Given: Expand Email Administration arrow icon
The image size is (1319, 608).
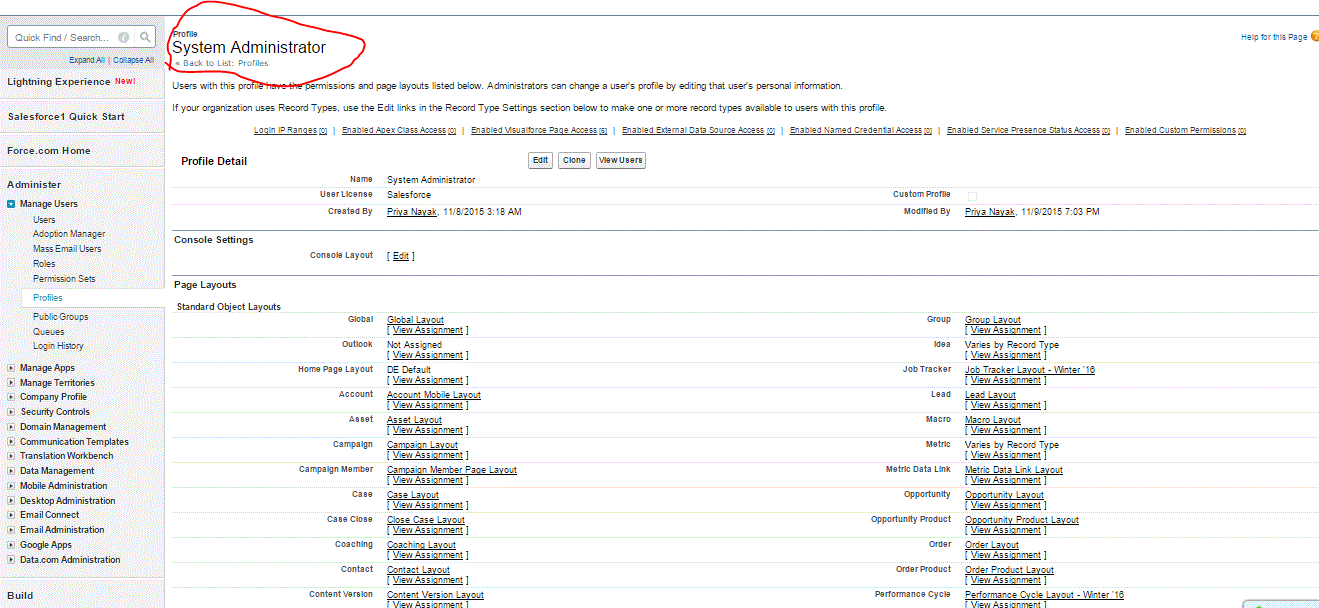Looking at the screenshot, I should [11, 530].
